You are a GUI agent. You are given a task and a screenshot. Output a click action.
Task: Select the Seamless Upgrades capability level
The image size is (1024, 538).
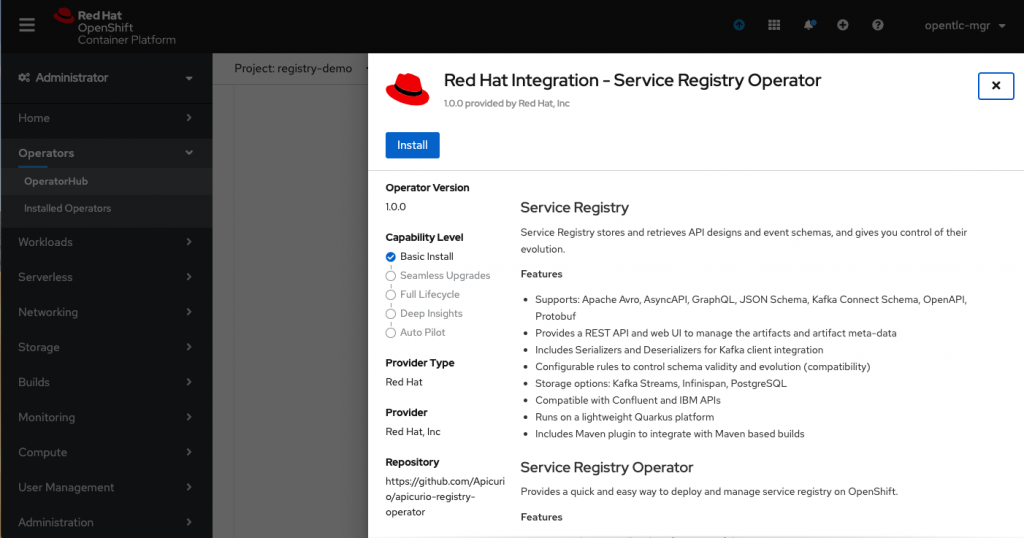[x=438, y=276]
